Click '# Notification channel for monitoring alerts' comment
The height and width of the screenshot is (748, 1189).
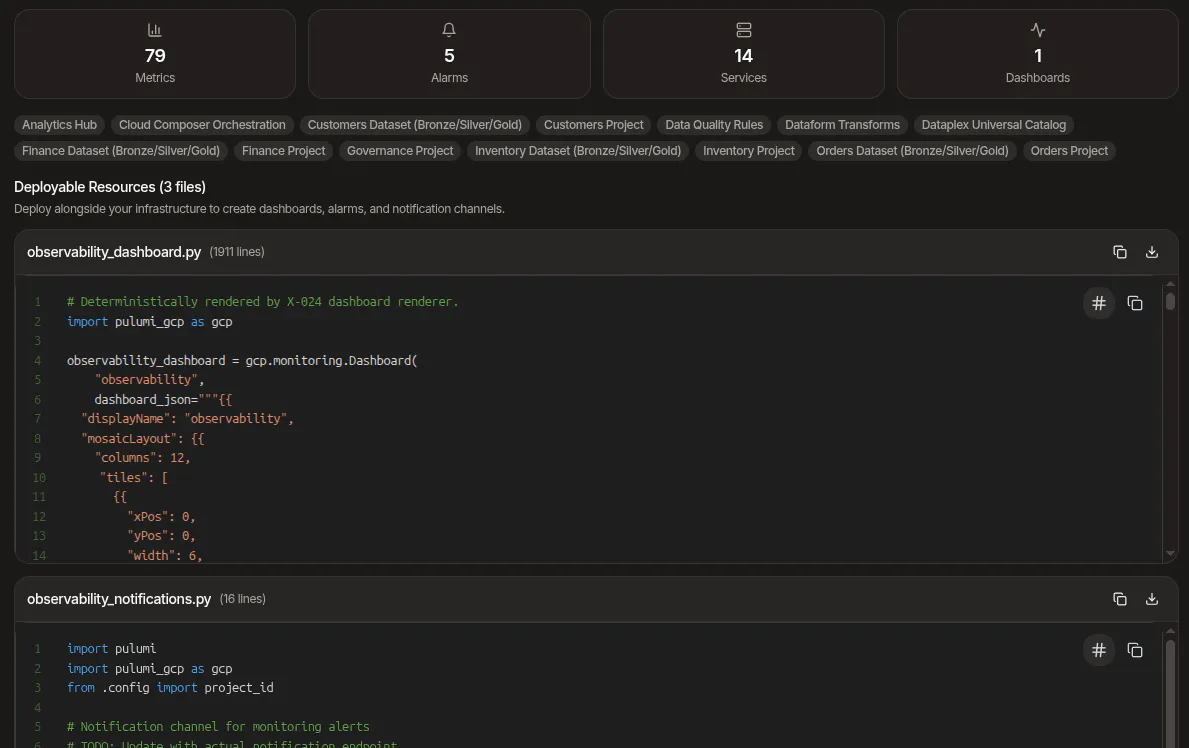click(218, 727)
